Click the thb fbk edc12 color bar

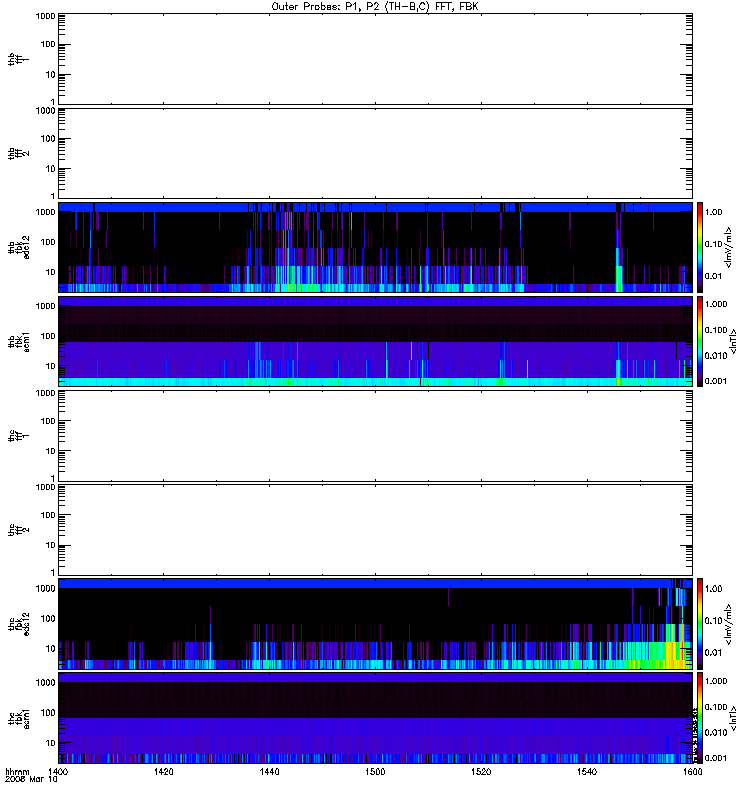pyautogui.click(x=700, y=247)
